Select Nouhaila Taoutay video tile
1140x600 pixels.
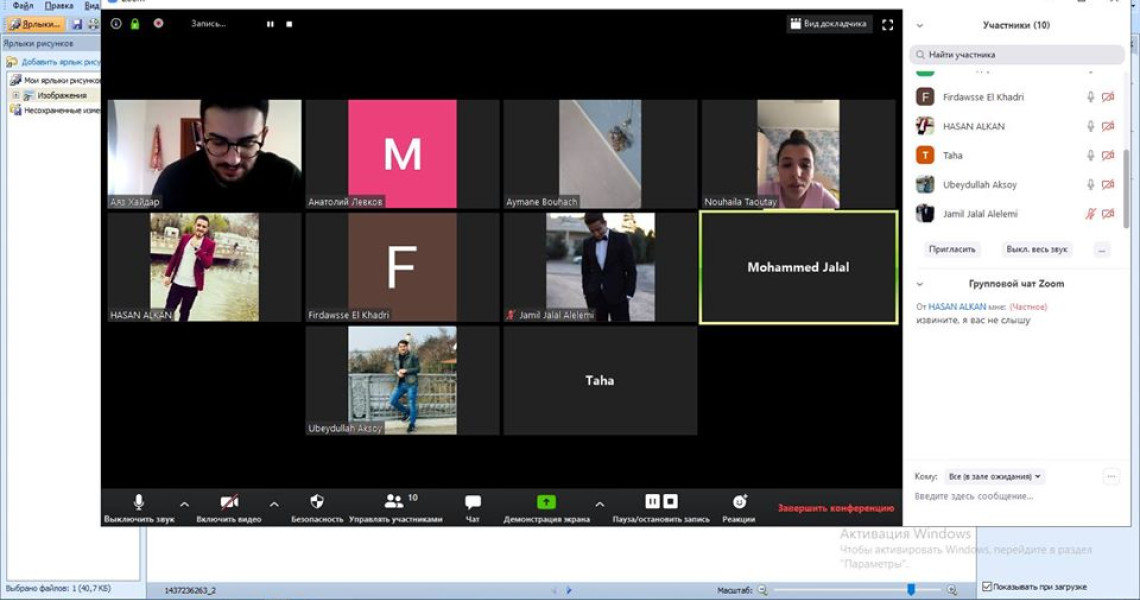tap(798, 154)
